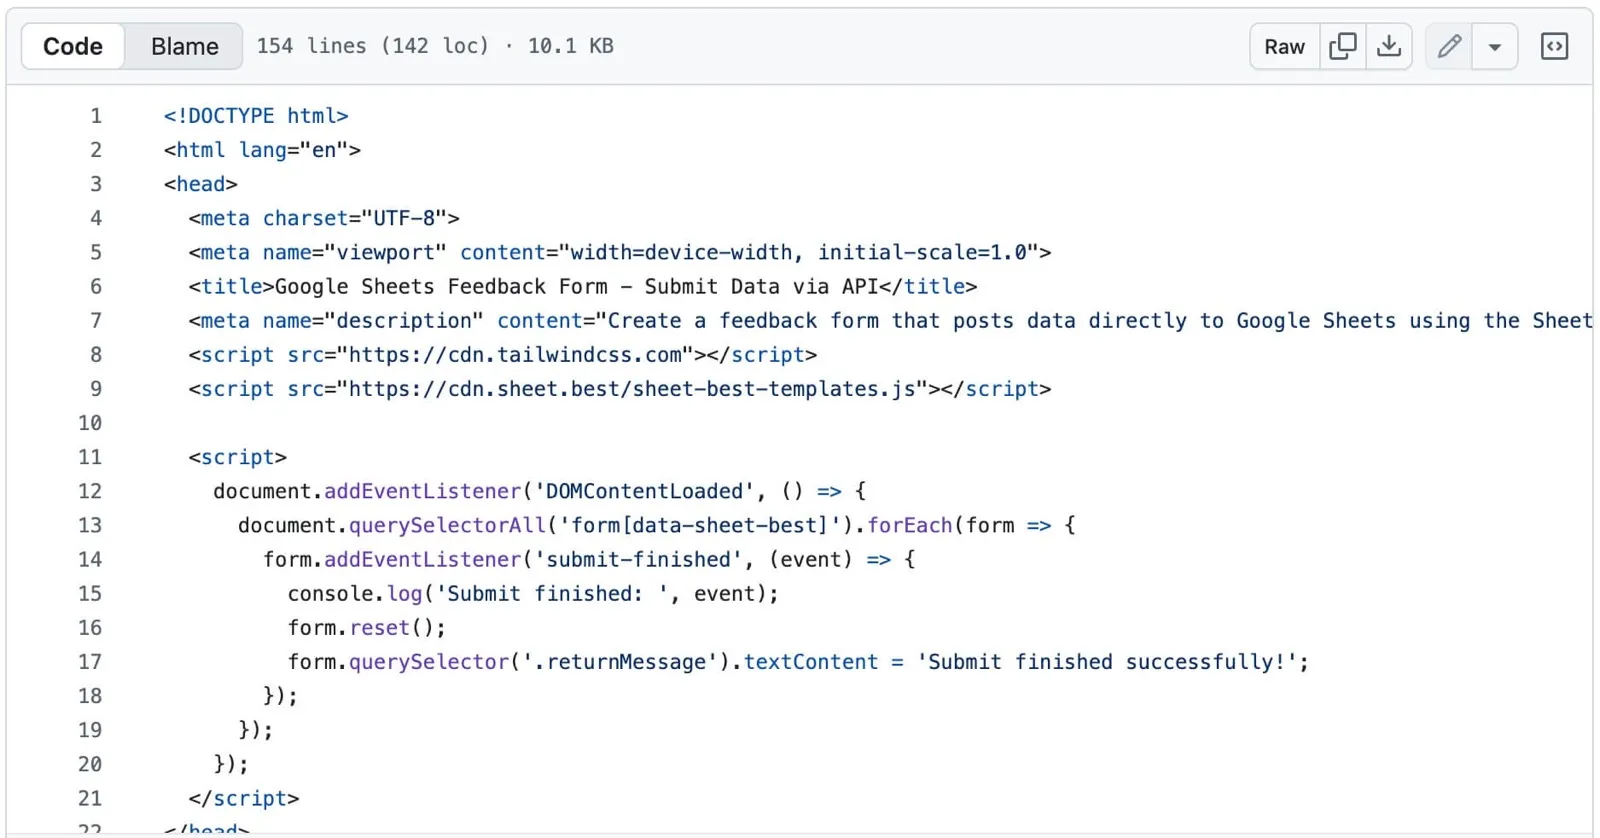Expand the more edit options caret
Image resolution: width=1600 pixels, height=838 pixels.
[x=1495, y=47]
